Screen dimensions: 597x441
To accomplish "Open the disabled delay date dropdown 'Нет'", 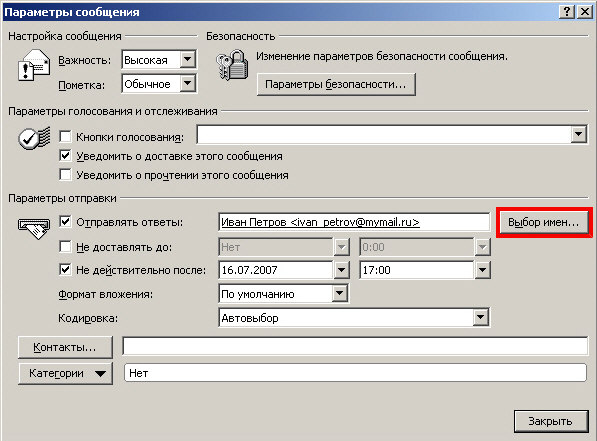I will pyautogui.click(x=342, y=247).
